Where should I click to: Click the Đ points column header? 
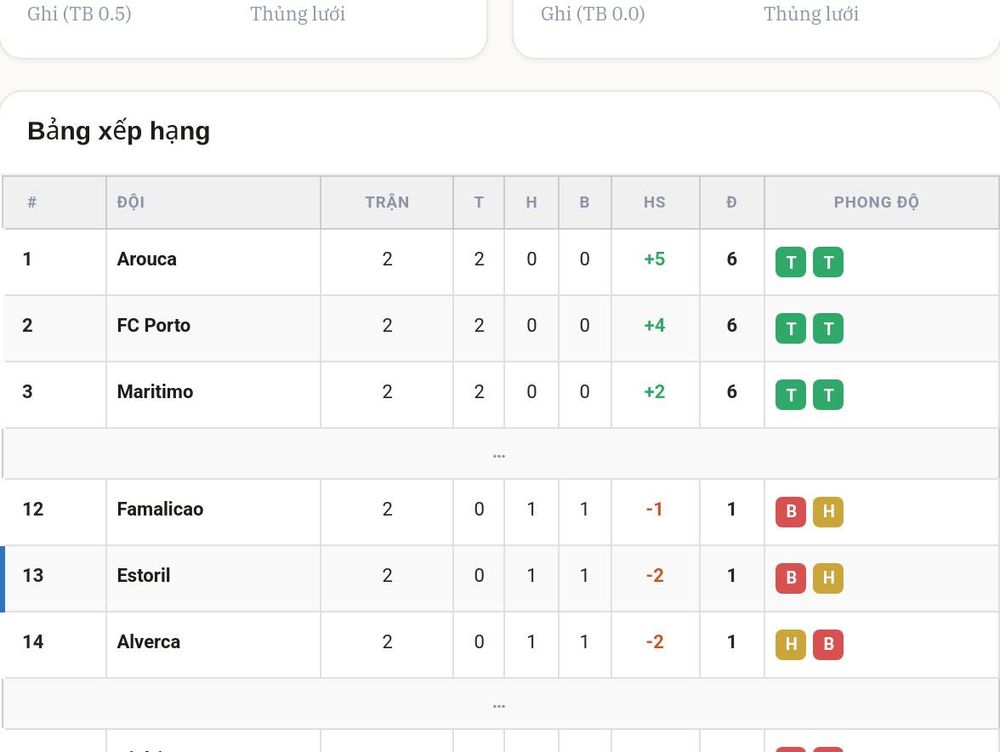point(732,202)
